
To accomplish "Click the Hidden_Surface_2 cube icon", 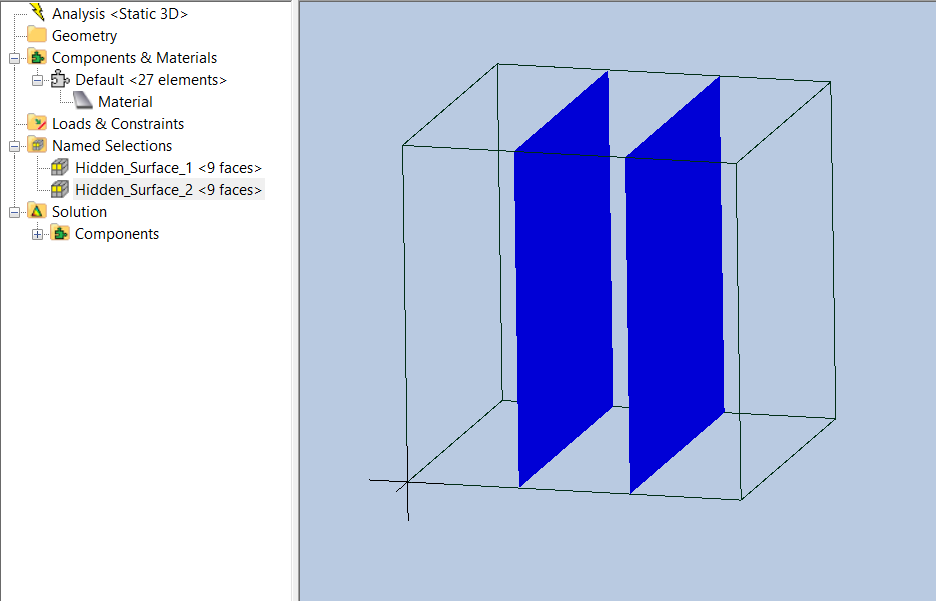I will click(60, 189).
